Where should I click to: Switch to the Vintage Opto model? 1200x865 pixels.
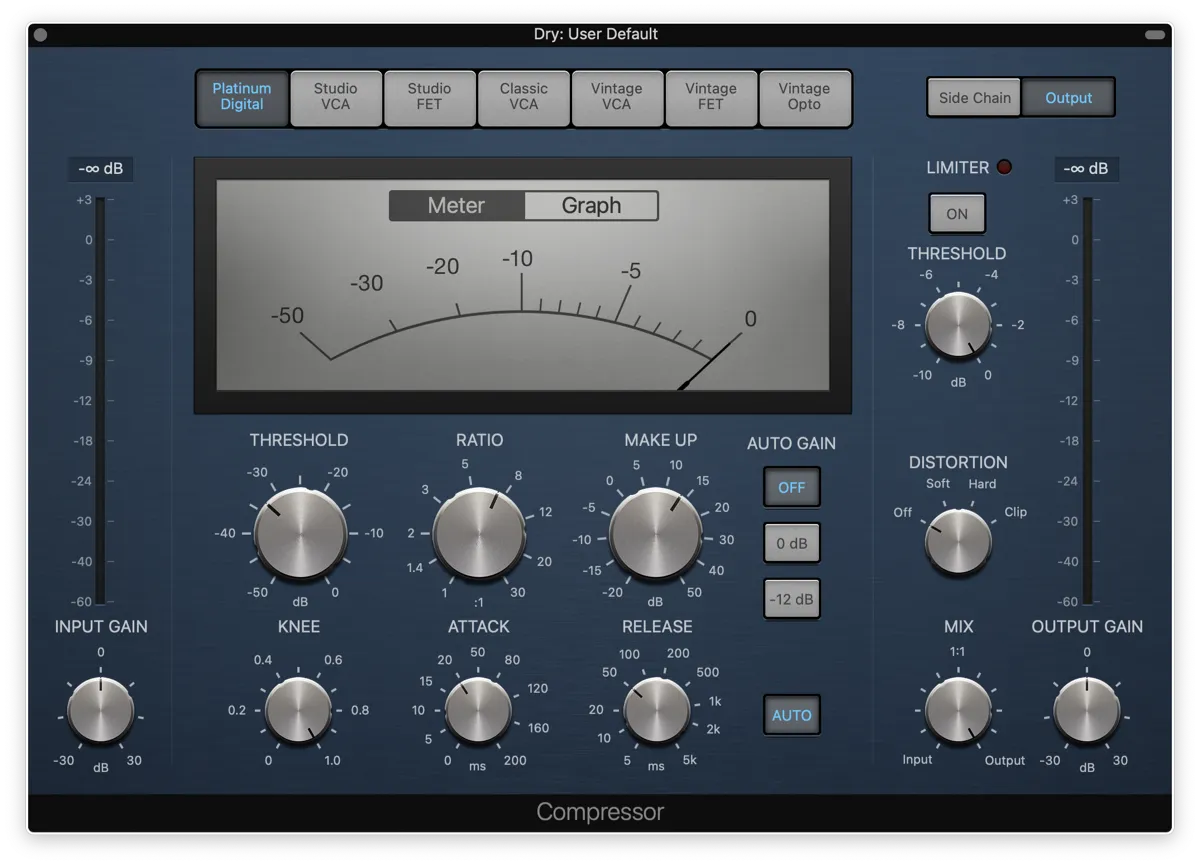click(x=804, y=97)
